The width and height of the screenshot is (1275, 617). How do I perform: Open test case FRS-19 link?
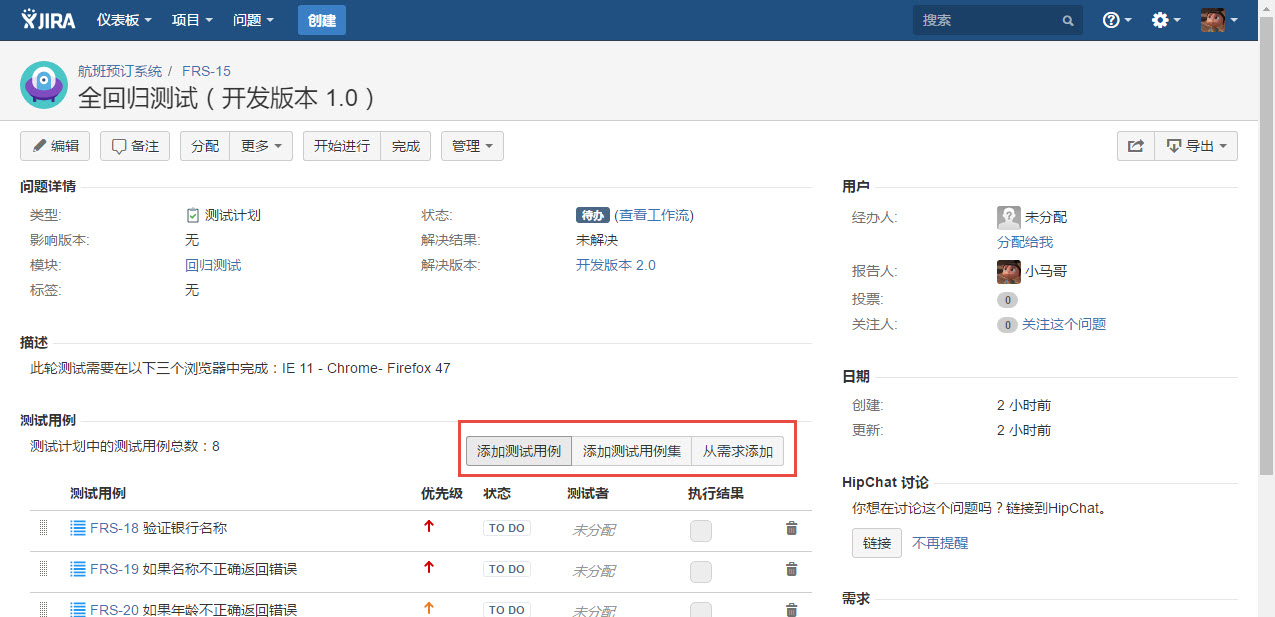(x=193, y=569)
